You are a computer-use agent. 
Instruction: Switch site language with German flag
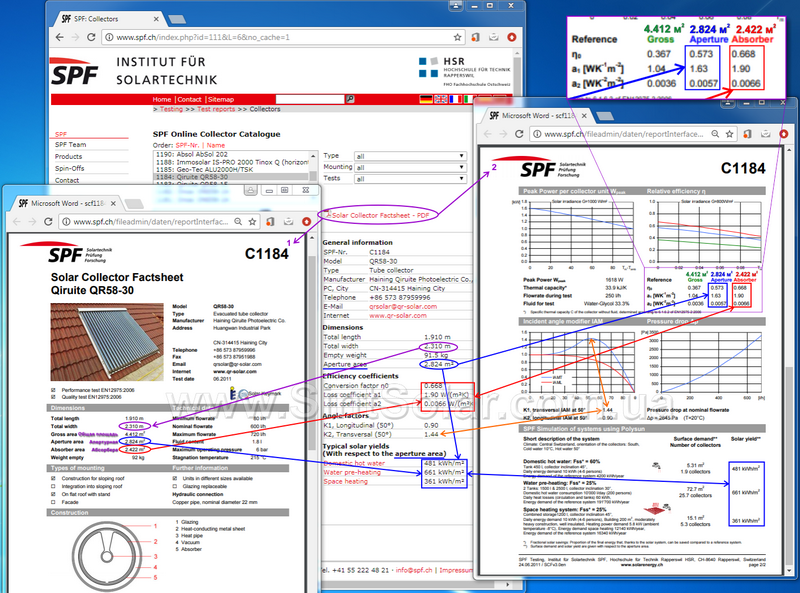click(x=426, y=99)
